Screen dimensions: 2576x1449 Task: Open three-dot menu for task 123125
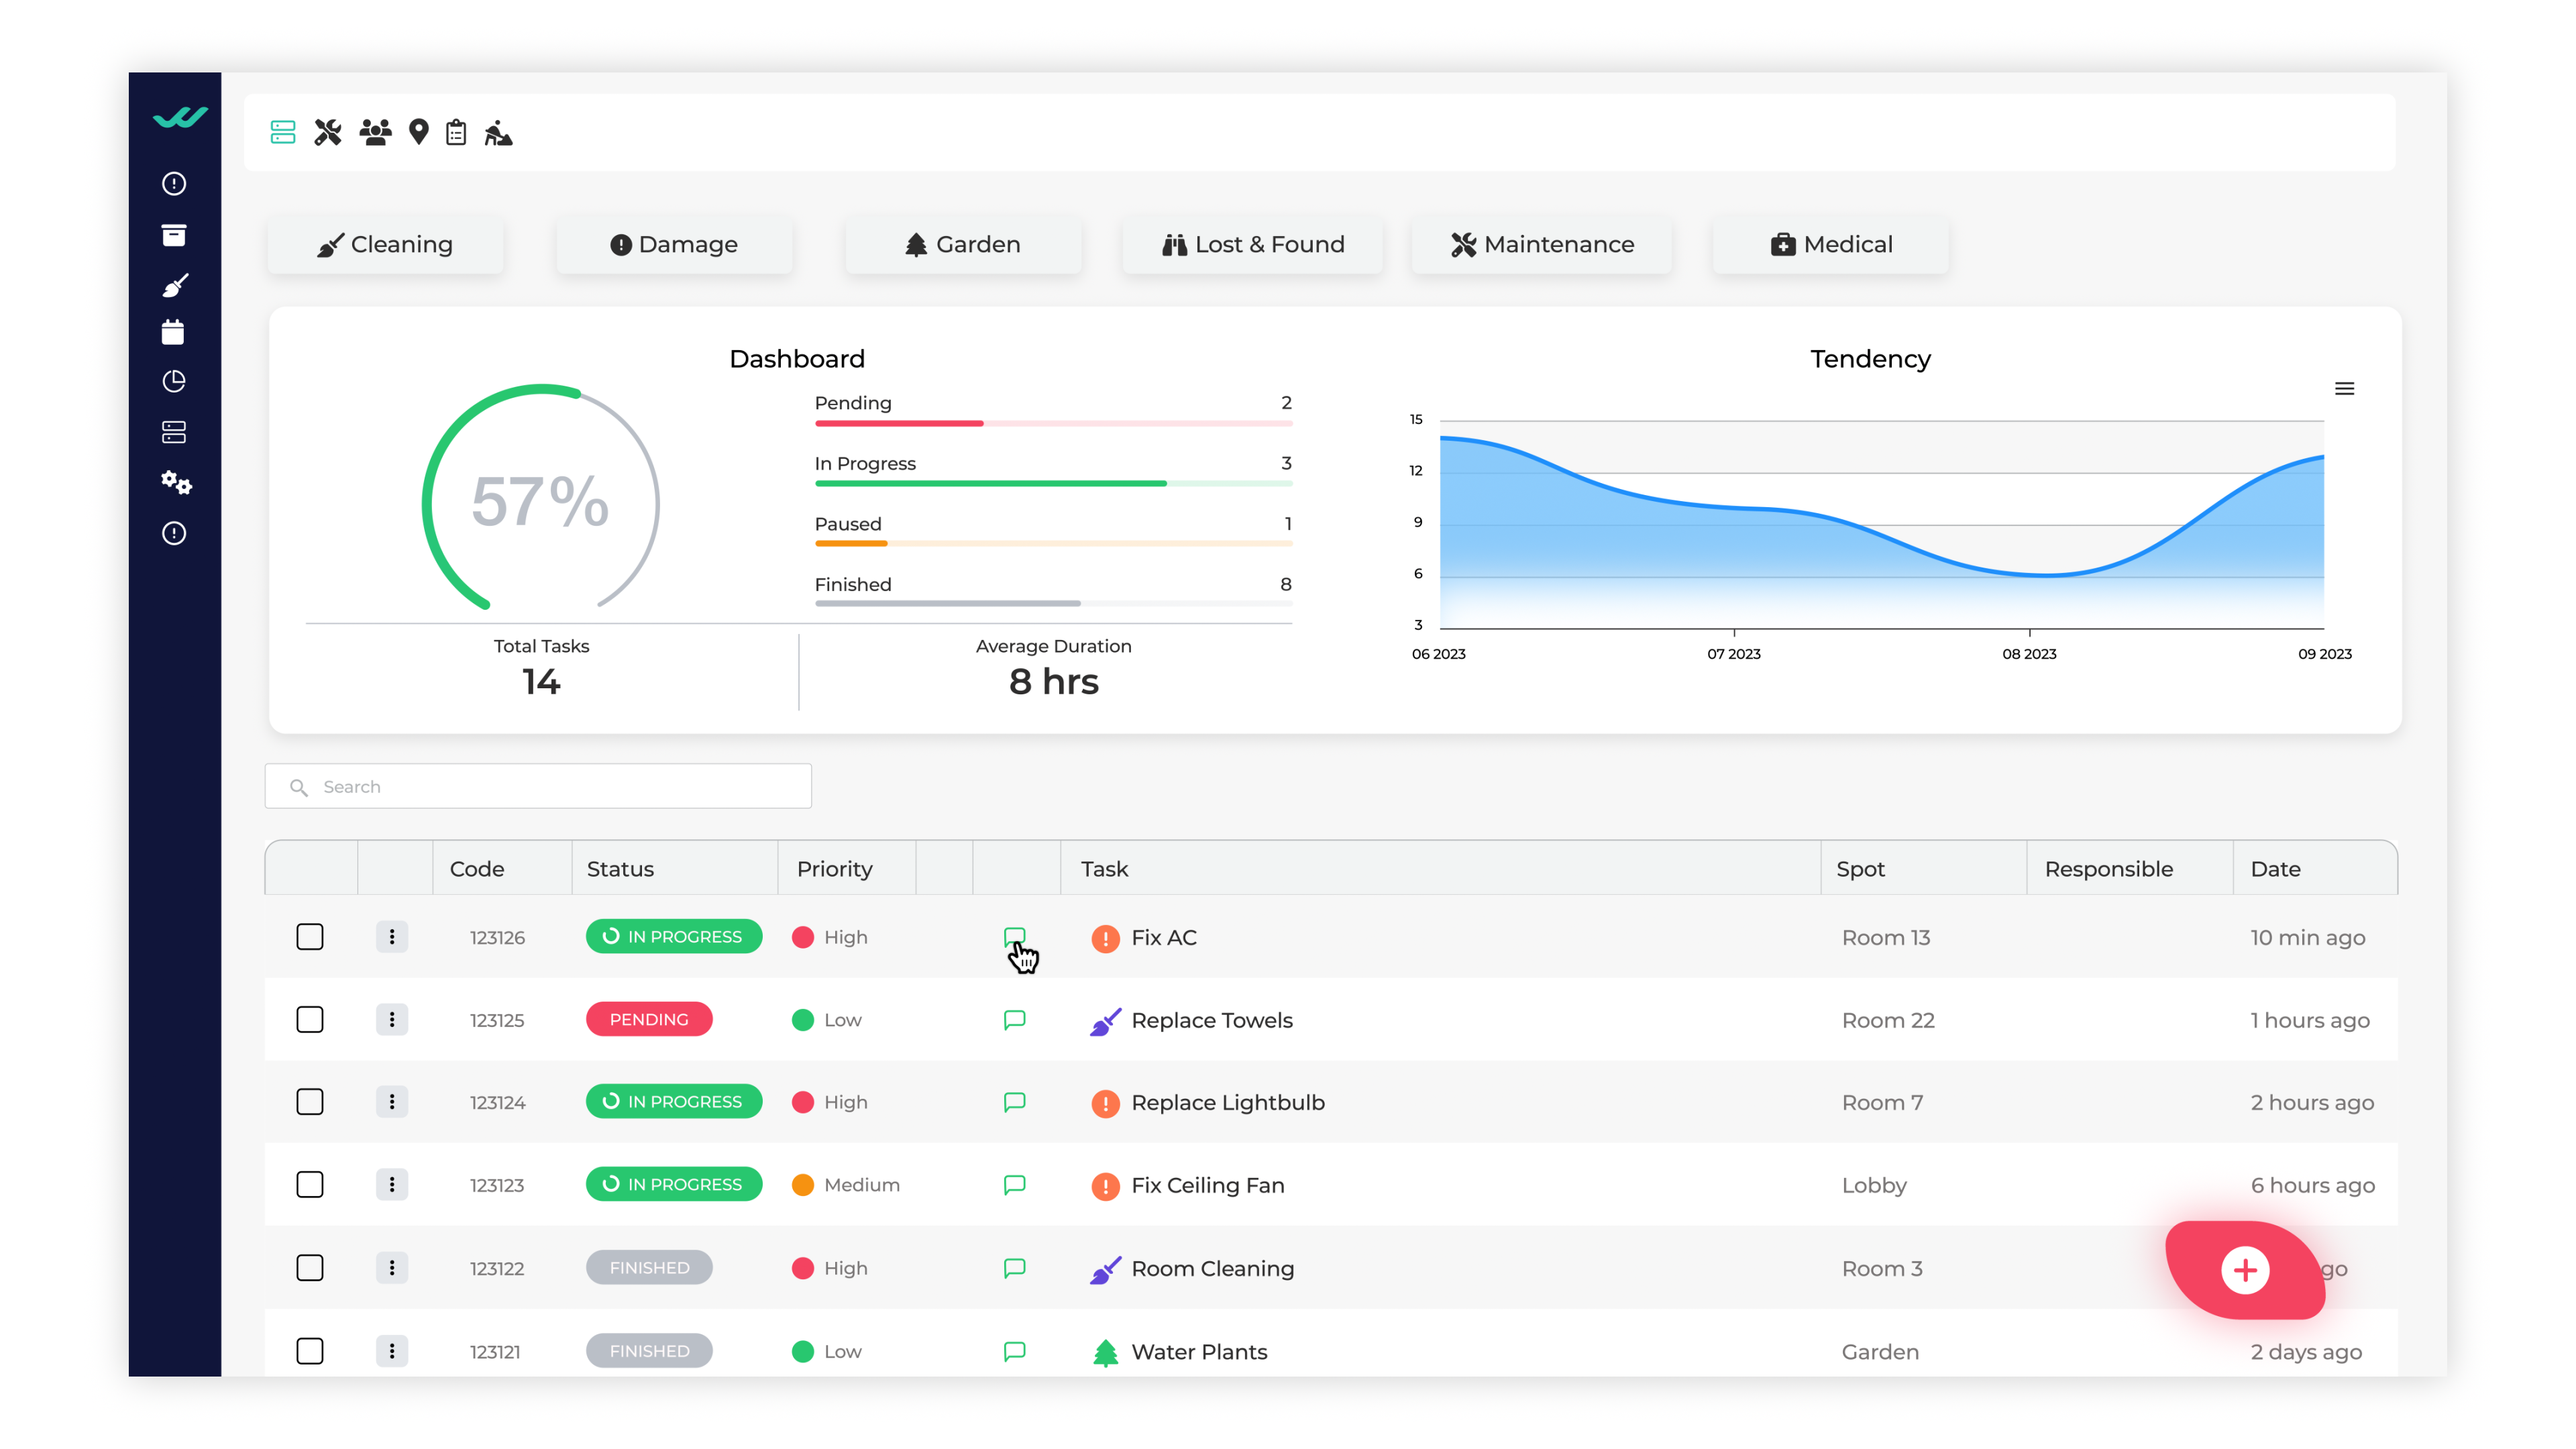point(391,1019)
